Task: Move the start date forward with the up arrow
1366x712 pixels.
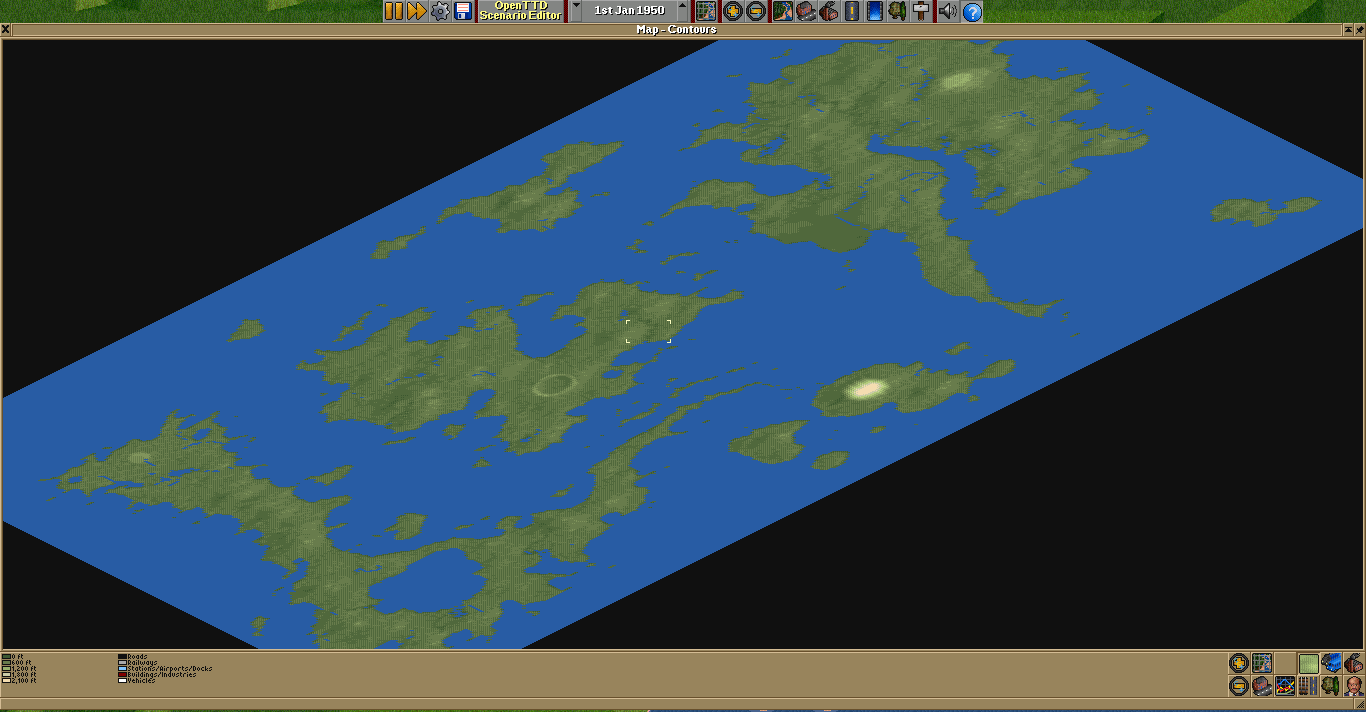Action: [x=683, y=11]
